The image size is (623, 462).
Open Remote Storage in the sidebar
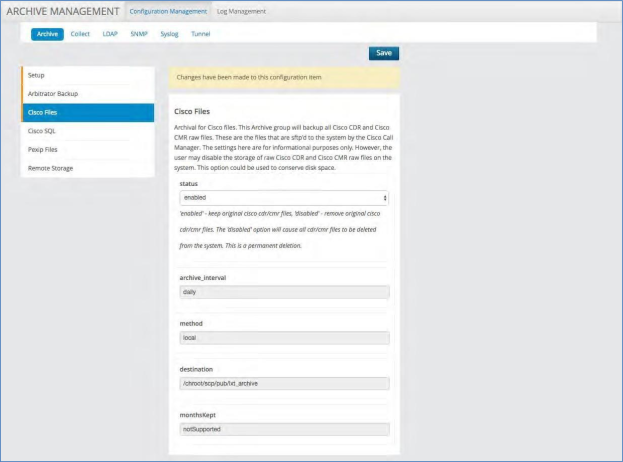point(87,168)
